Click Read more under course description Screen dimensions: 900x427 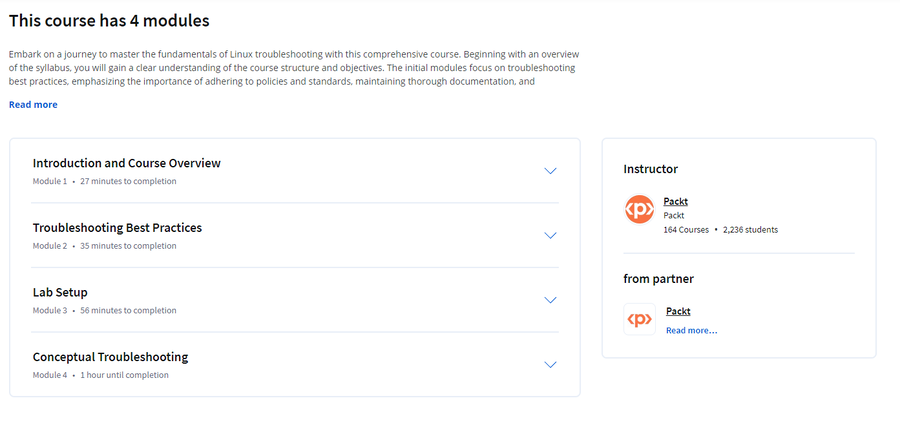click(33, 105)
